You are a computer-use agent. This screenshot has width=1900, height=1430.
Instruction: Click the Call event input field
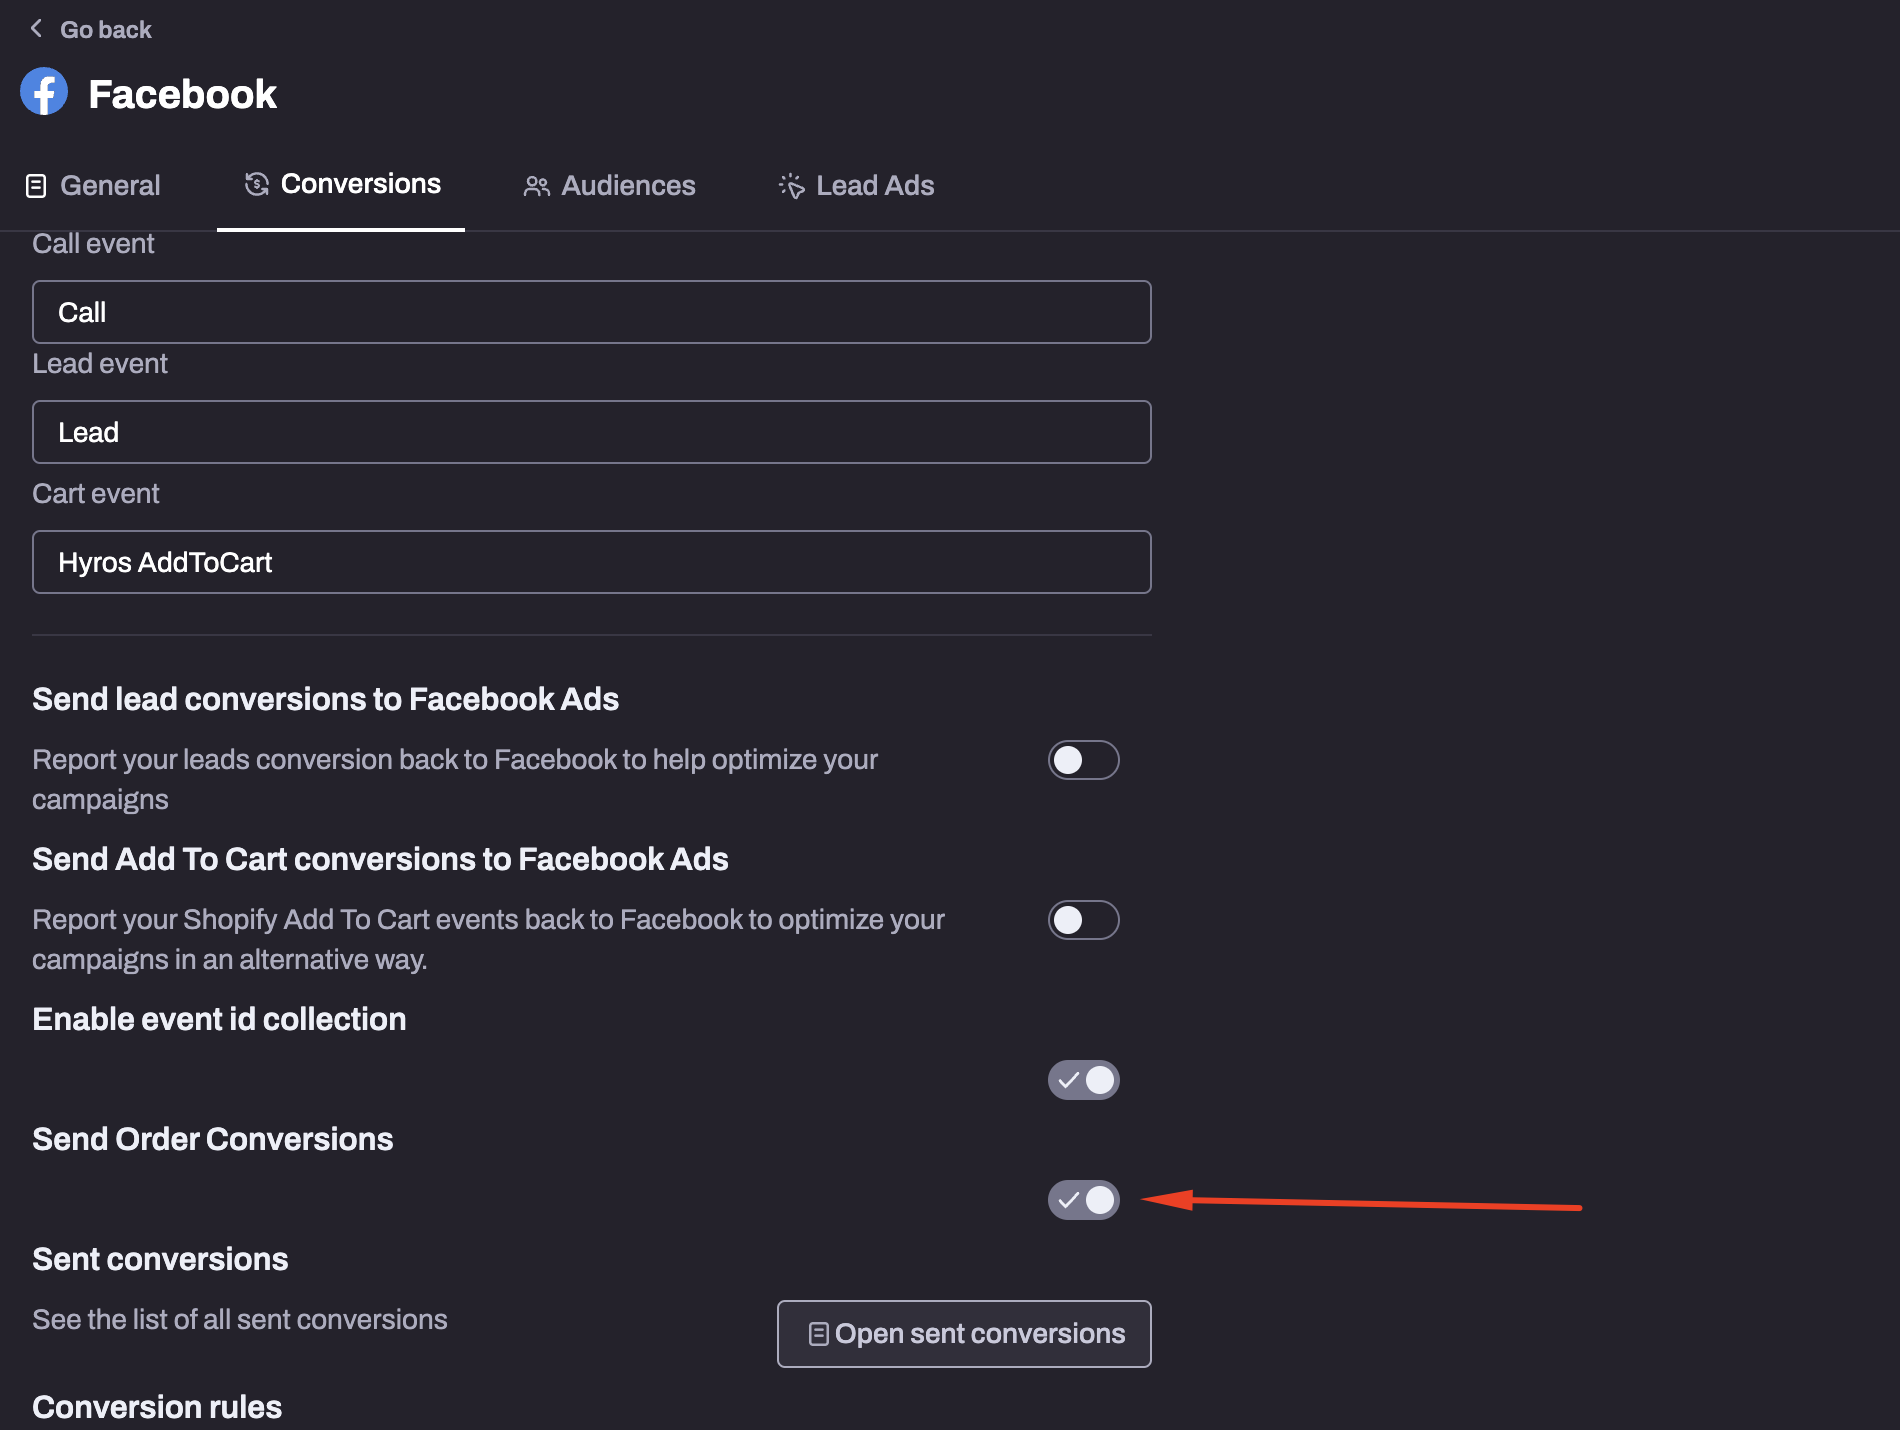tap(591, 311)
